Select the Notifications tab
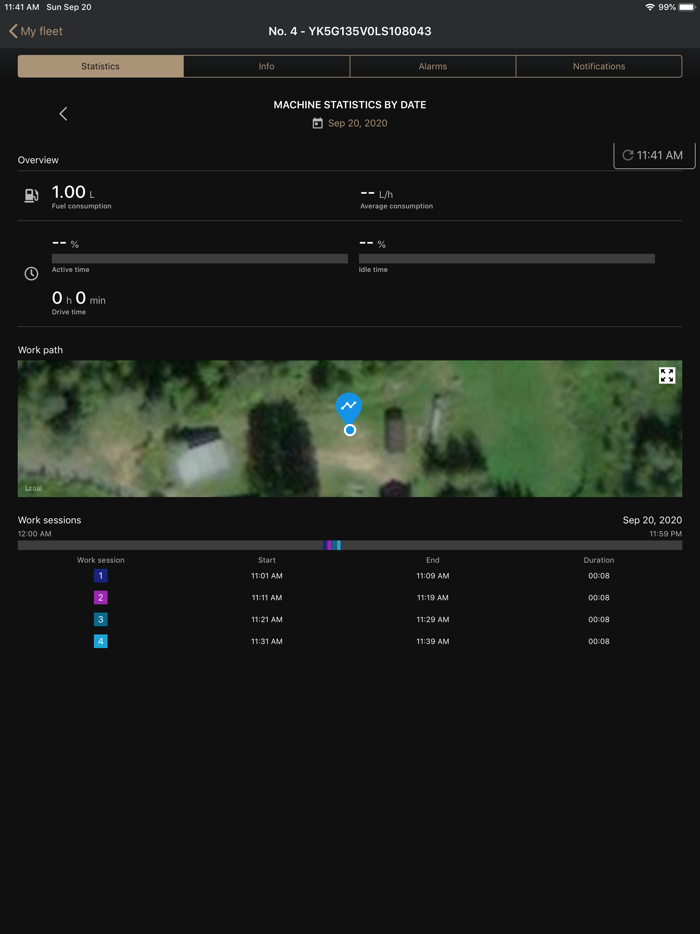Viewport: 700px width, 934px height. click(x=599, y=66)
